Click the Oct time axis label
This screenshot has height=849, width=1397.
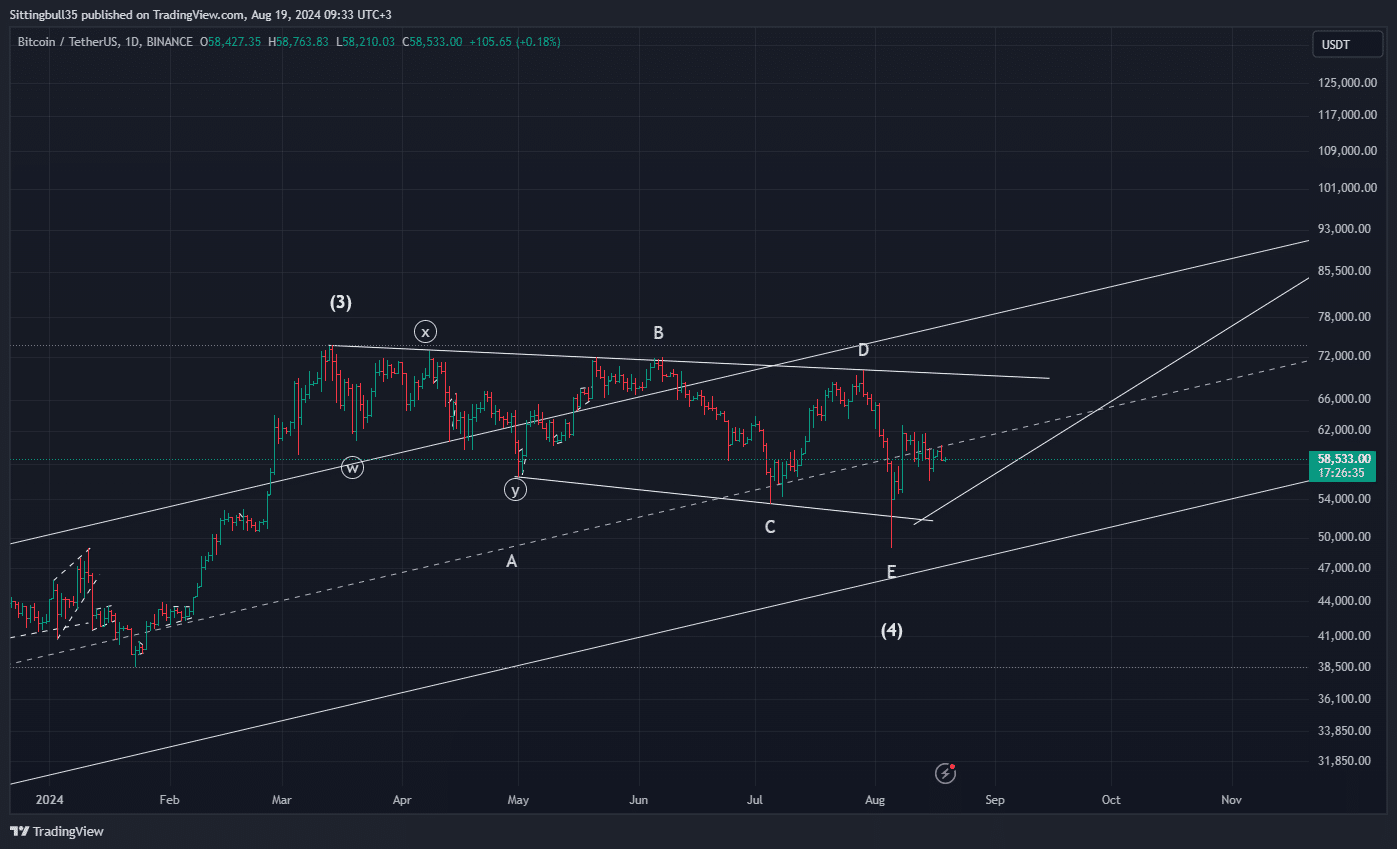[x=1110, y=800]
